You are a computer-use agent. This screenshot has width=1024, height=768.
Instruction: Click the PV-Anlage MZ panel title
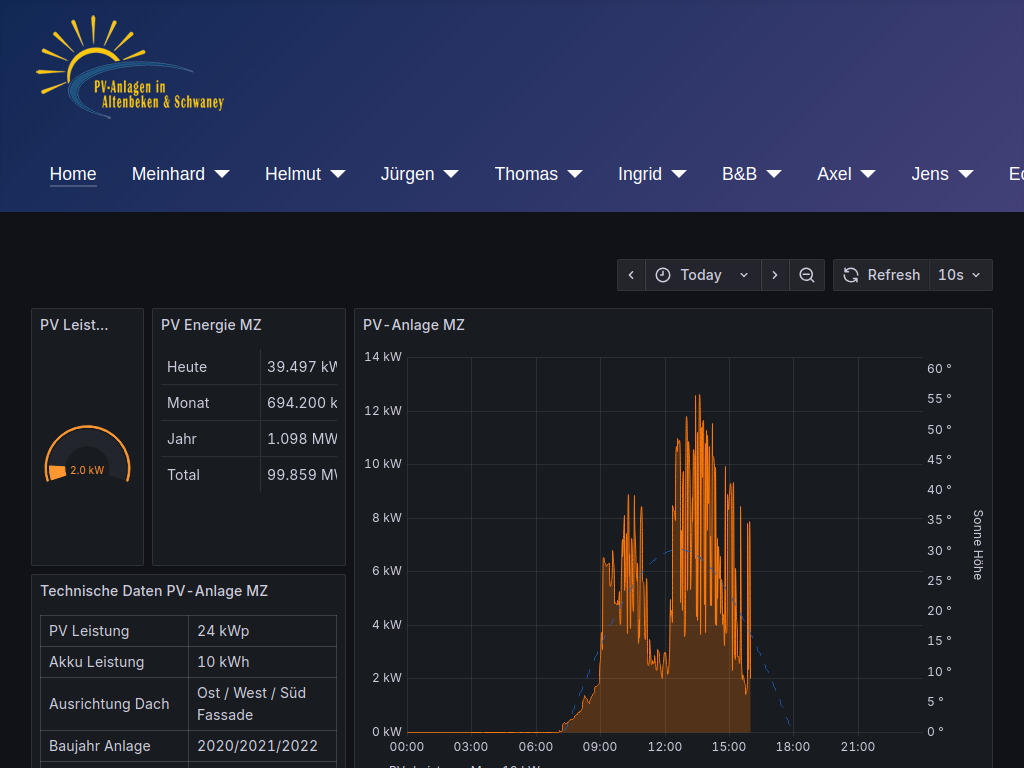point(413,325)
